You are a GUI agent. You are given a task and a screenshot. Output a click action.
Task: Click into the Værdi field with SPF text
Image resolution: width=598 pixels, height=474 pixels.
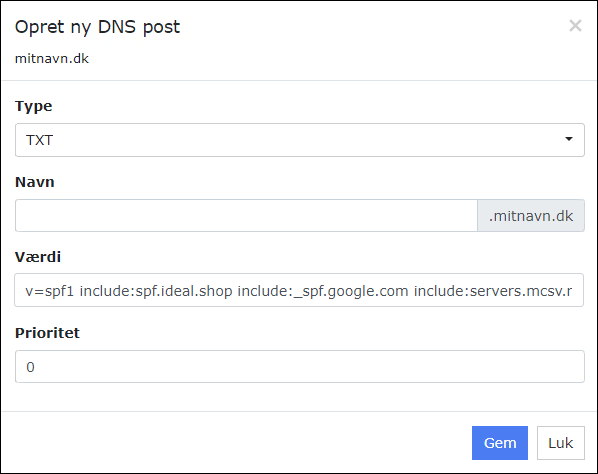[299, 290]
